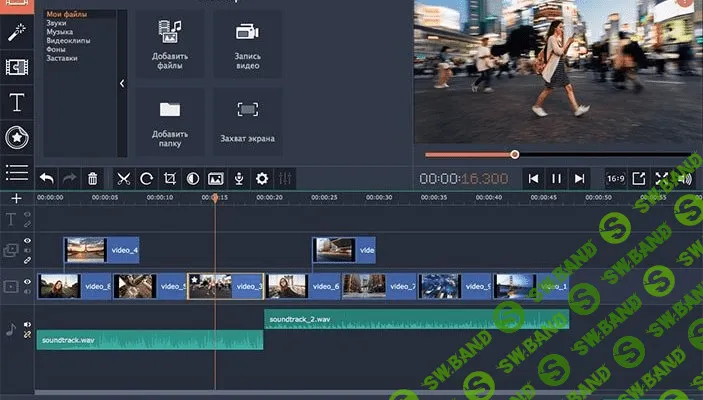Jump to previous frame button
This screenshot has height=400, width=703.
coord(533,178)
